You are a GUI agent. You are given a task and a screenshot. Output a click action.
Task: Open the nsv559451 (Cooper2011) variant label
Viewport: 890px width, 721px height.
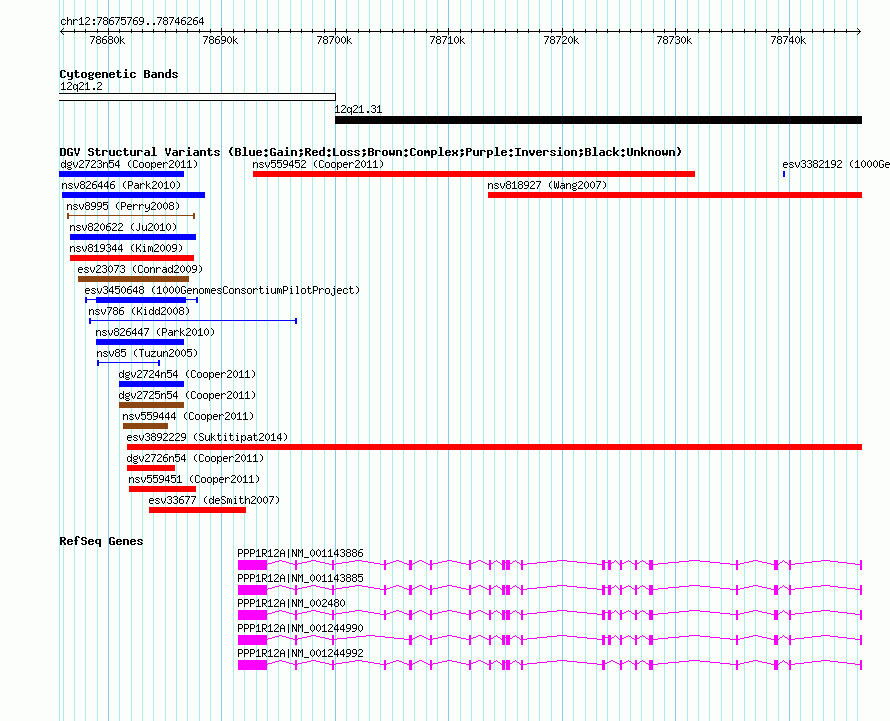[x=194, y=479]
